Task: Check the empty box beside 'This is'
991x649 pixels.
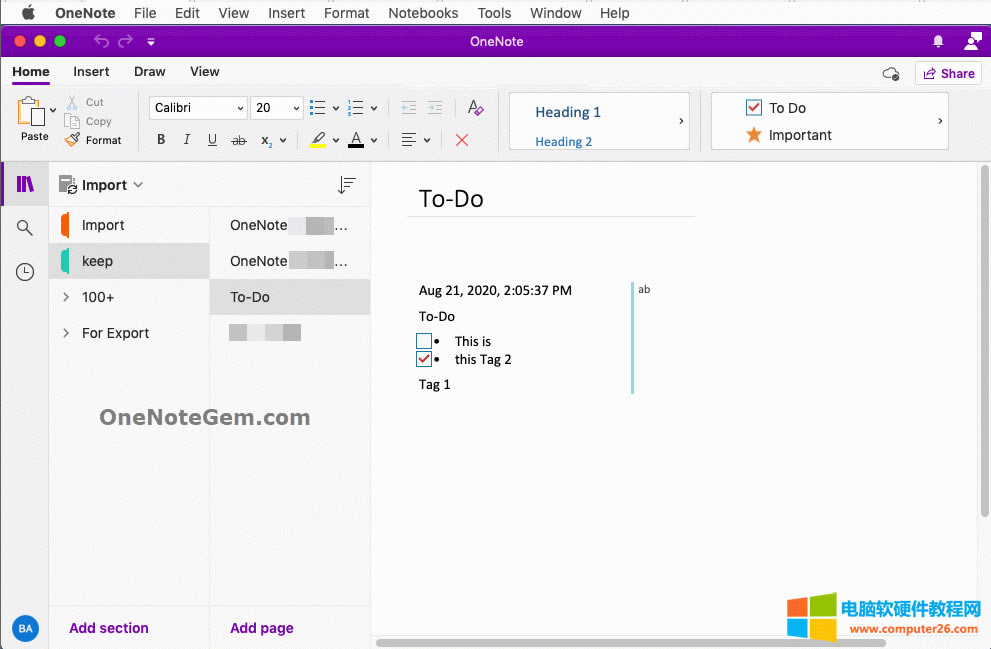Action: 424,341
